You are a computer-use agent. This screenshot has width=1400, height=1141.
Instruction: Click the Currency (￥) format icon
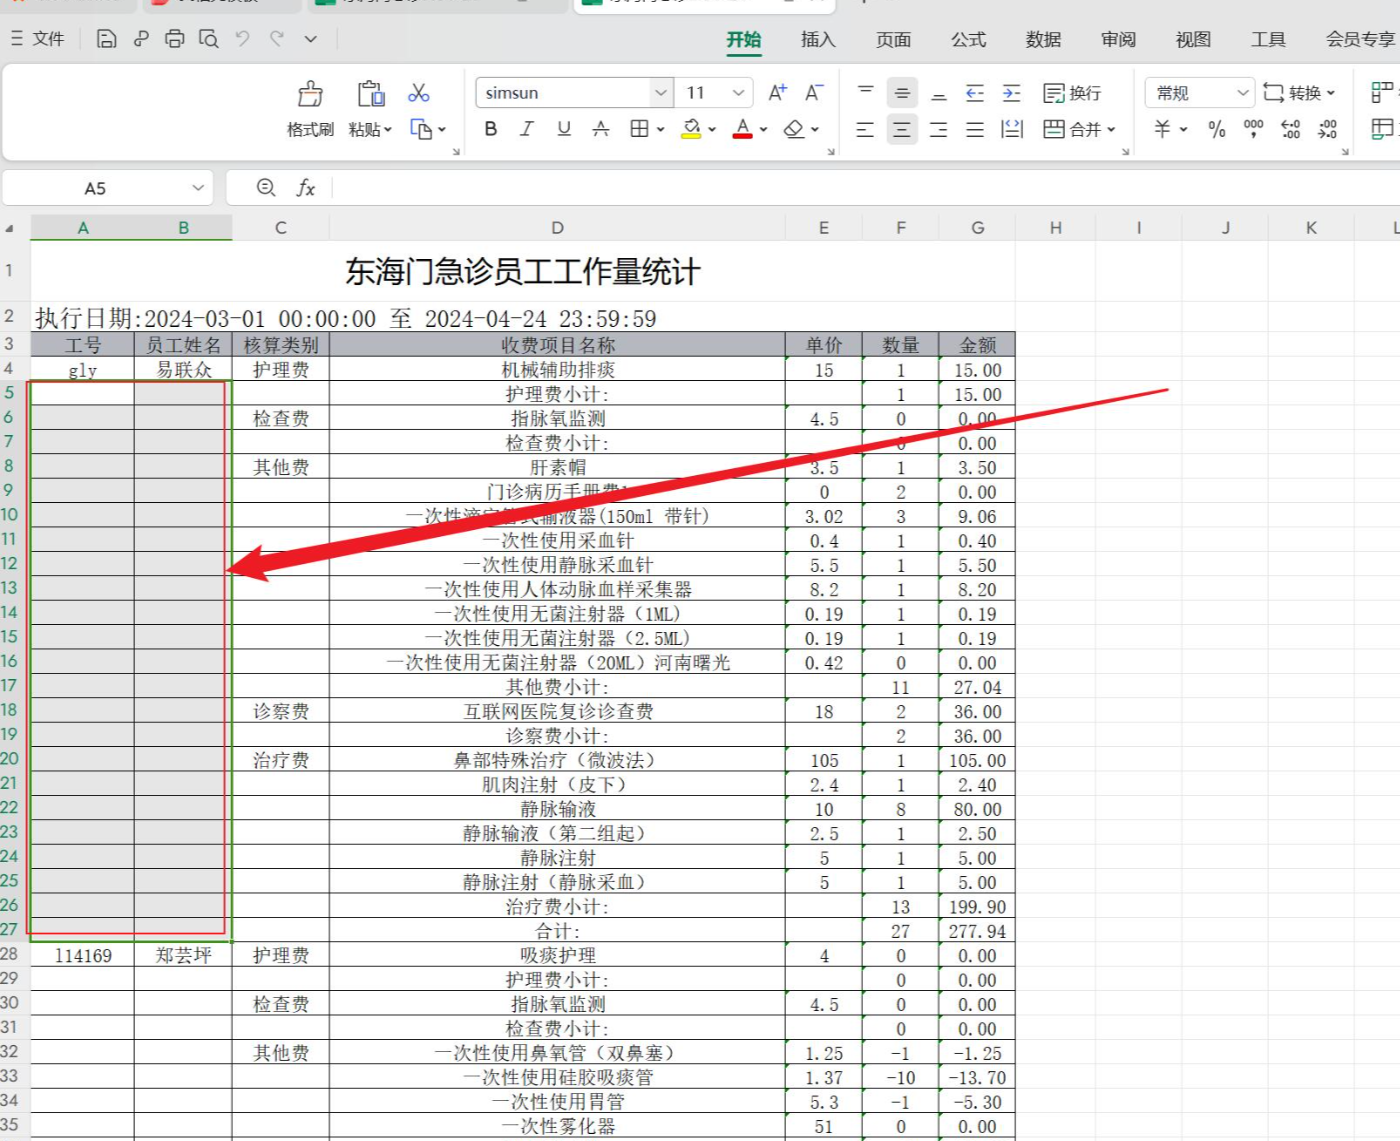(1162, 129)
